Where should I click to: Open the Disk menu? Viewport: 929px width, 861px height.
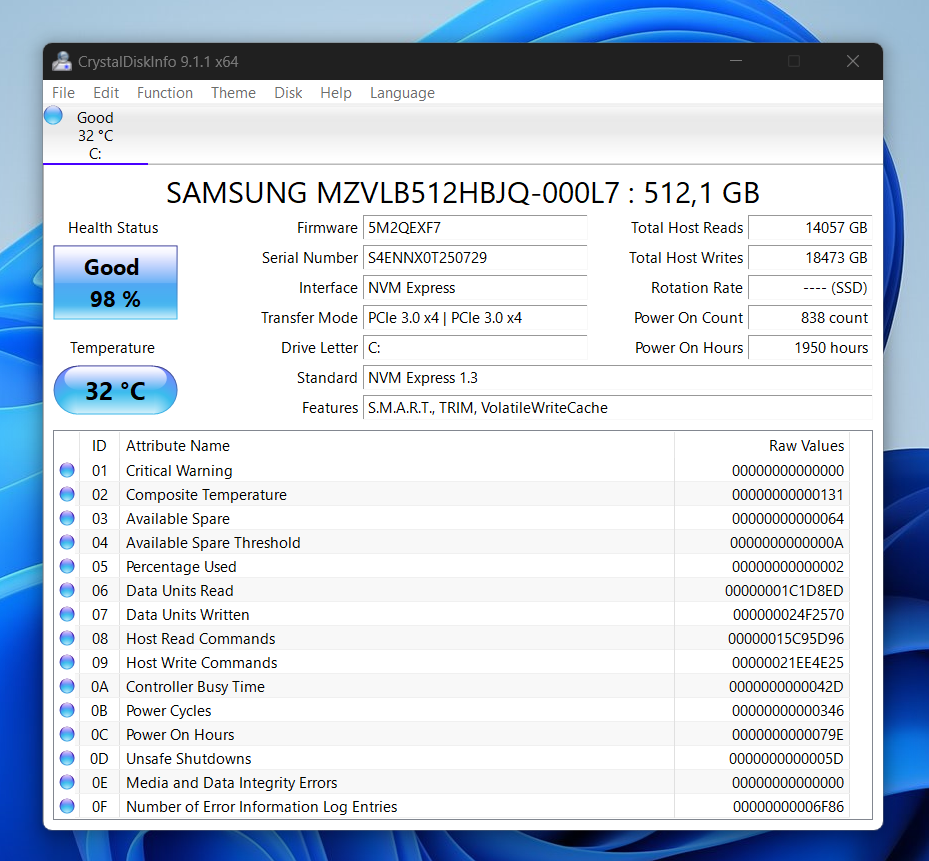288,93
